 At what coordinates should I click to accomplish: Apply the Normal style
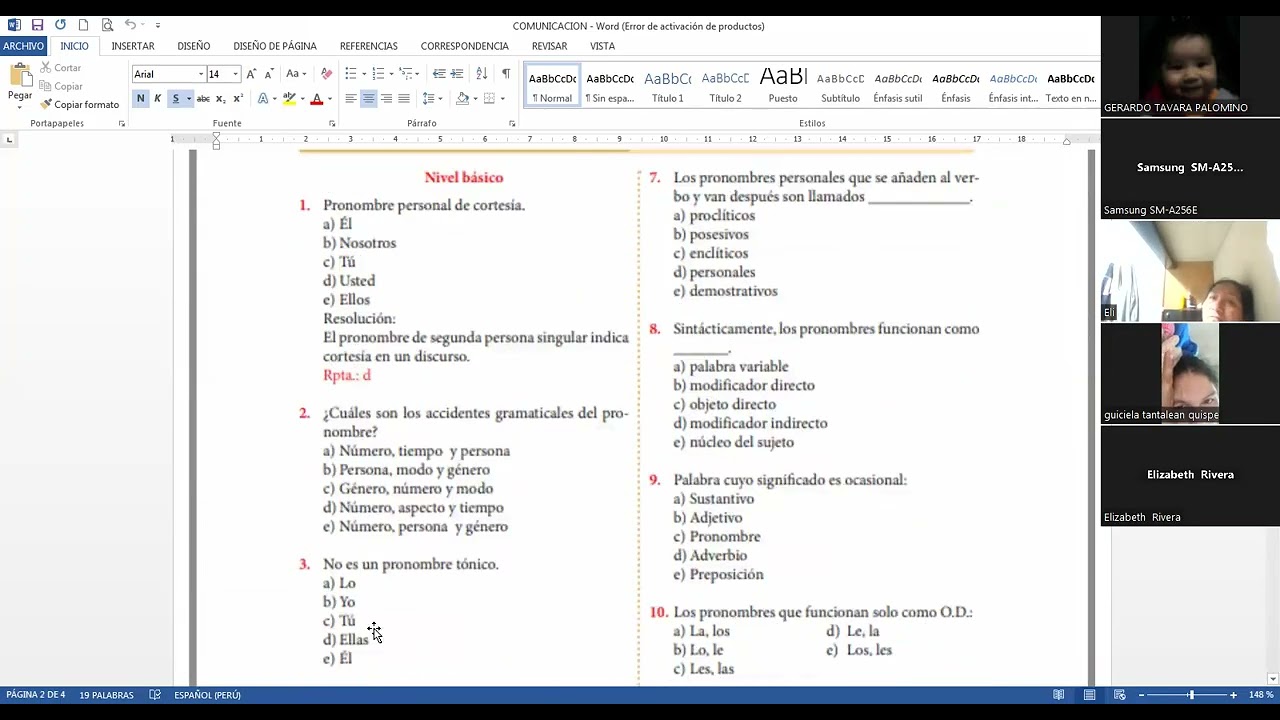pos(552,86)
